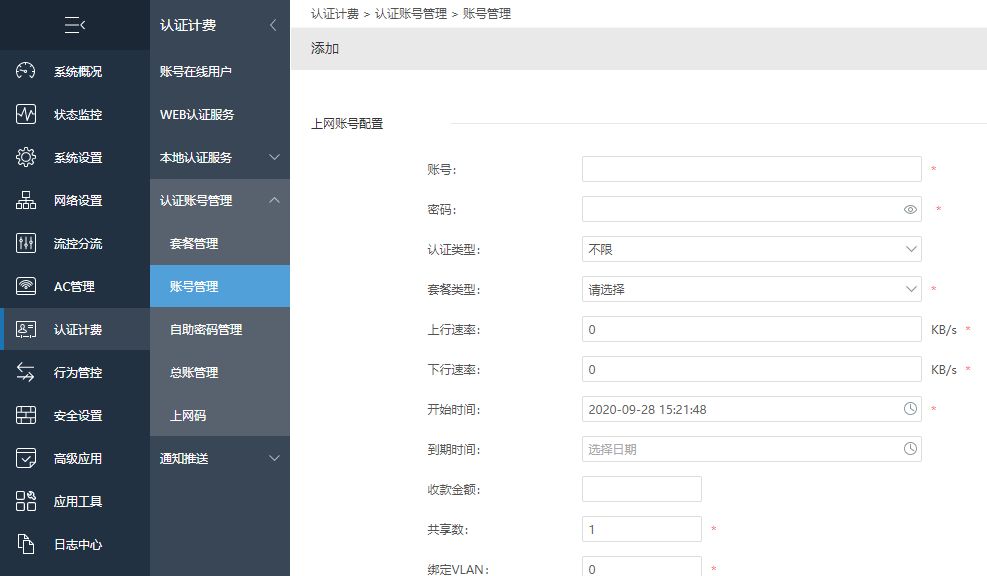Open 安全设置 firewall icon
Viewport: 987px width, 576px height.
point(26,416)
